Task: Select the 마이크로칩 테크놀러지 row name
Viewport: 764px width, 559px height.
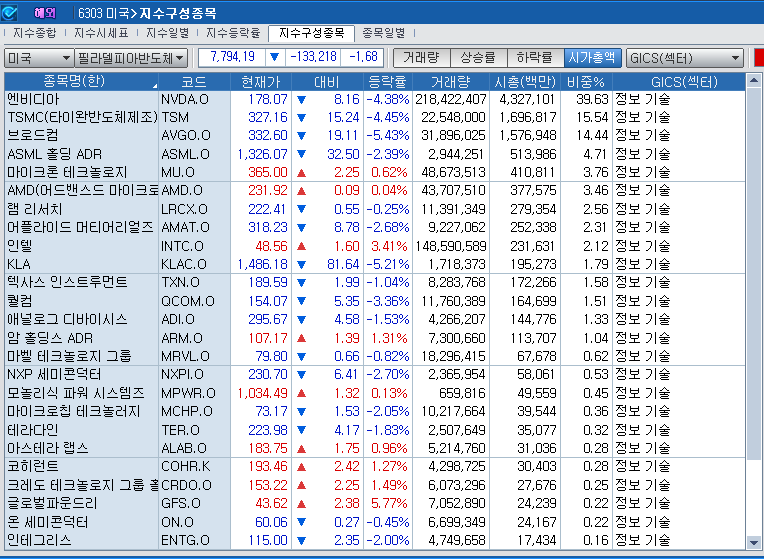Action: pyautogui.click(x=74, y=411)
